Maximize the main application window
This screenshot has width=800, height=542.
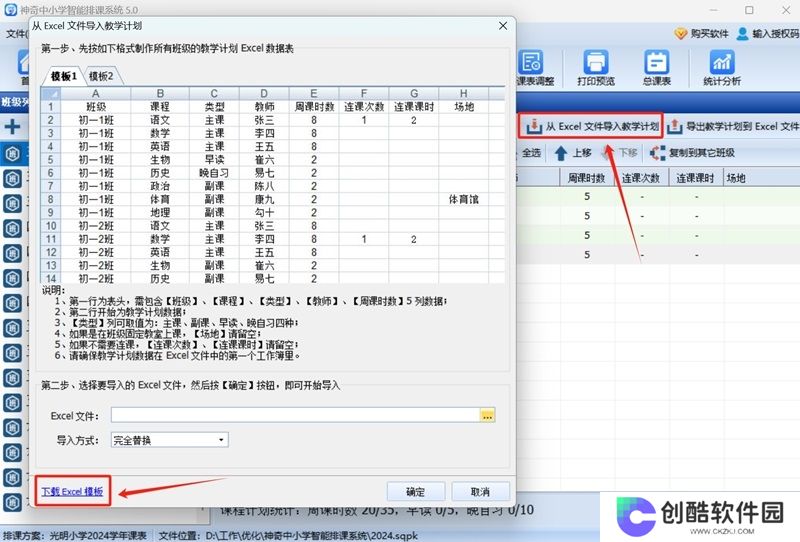tap(749, 10)
